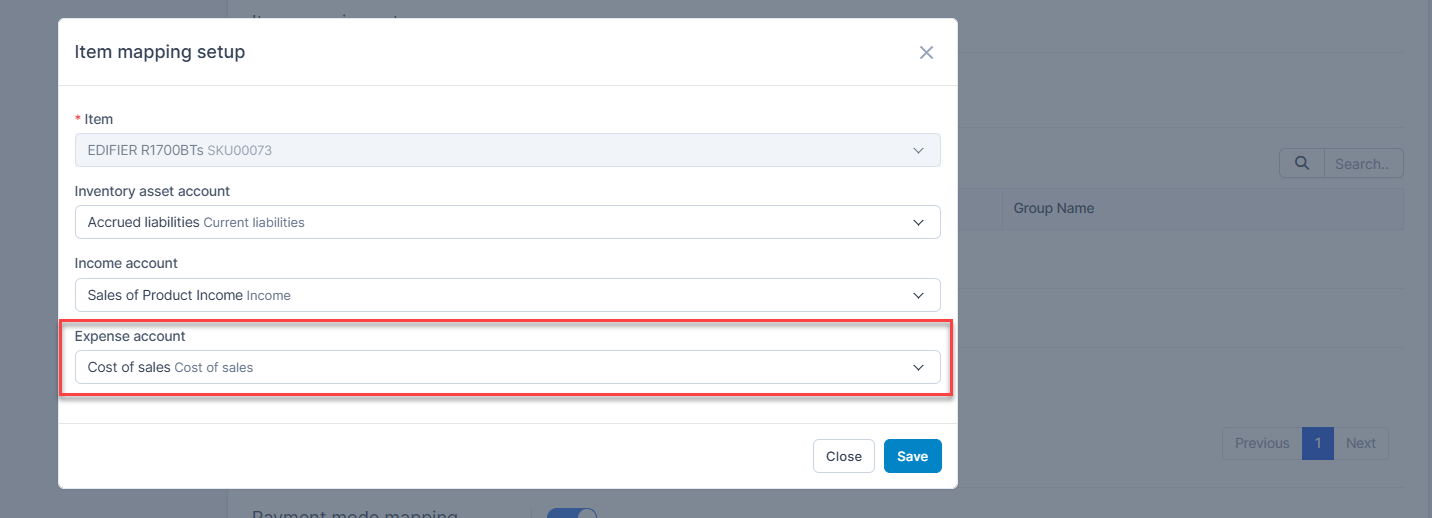Open dropdown showing 'Sales of Product Income'
1432x518 pixels.
click(500, 295)
